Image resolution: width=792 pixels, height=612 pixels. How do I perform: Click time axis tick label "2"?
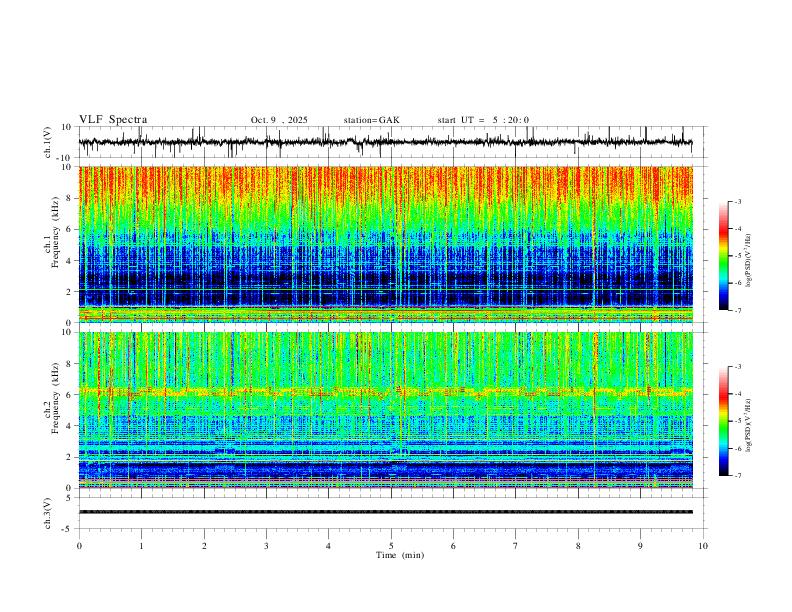click(x=204, y=546)
